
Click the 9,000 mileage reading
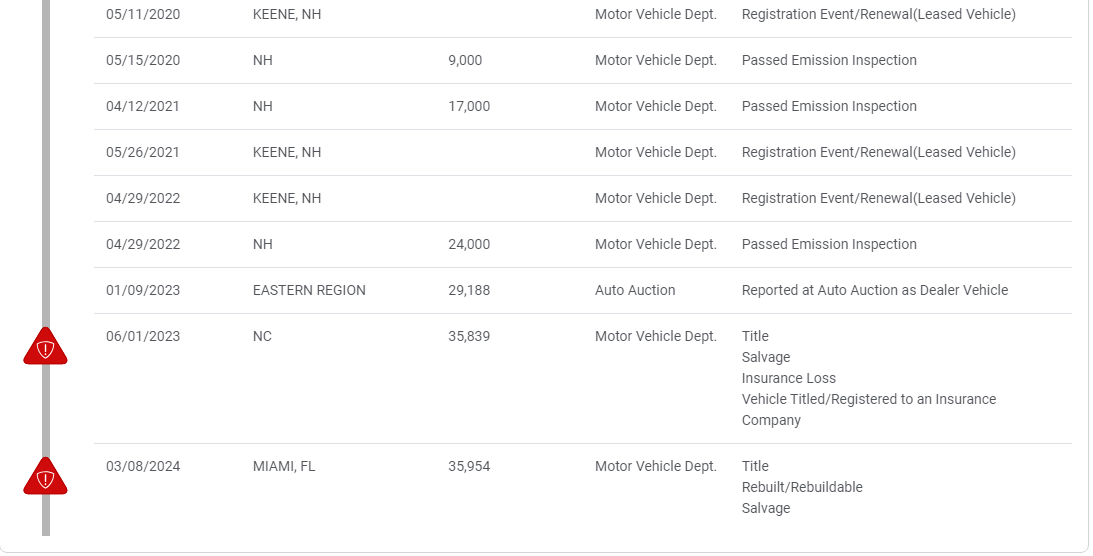tap(465, 60)
